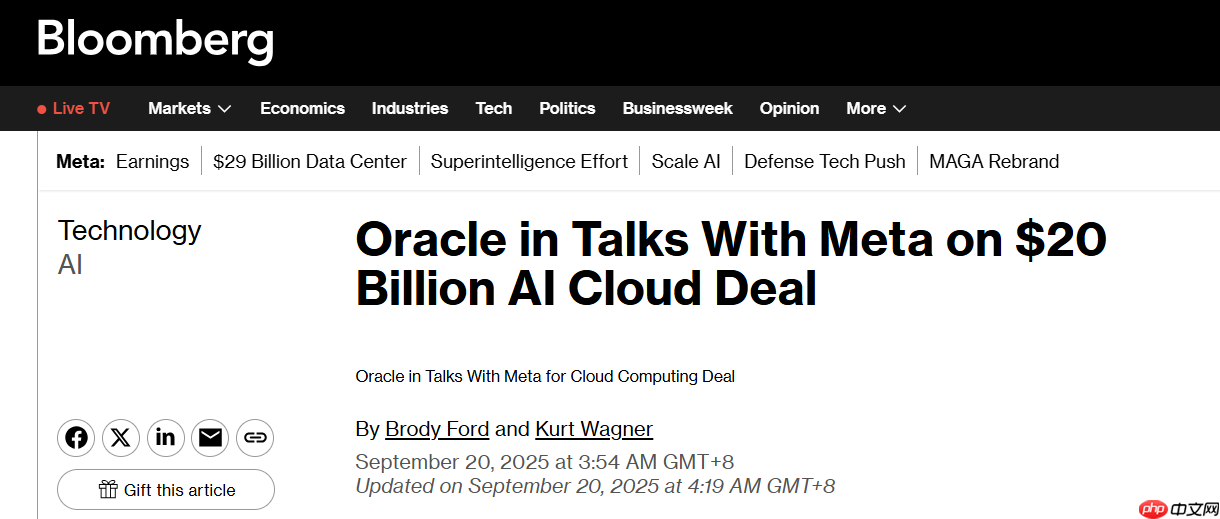Share article on LinkedIn
Screen dimensions: 1220x519
165,438
